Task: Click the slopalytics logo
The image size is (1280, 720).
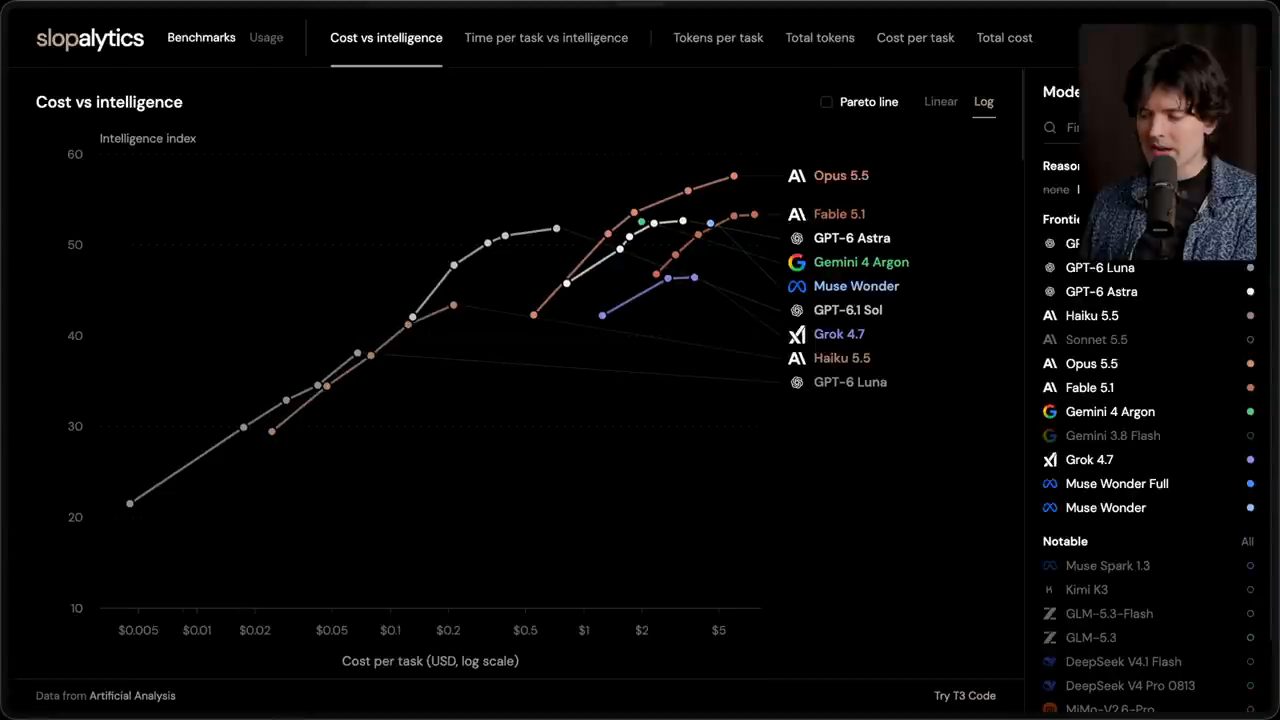Action: pyautogui.click(x=90, y=38)
